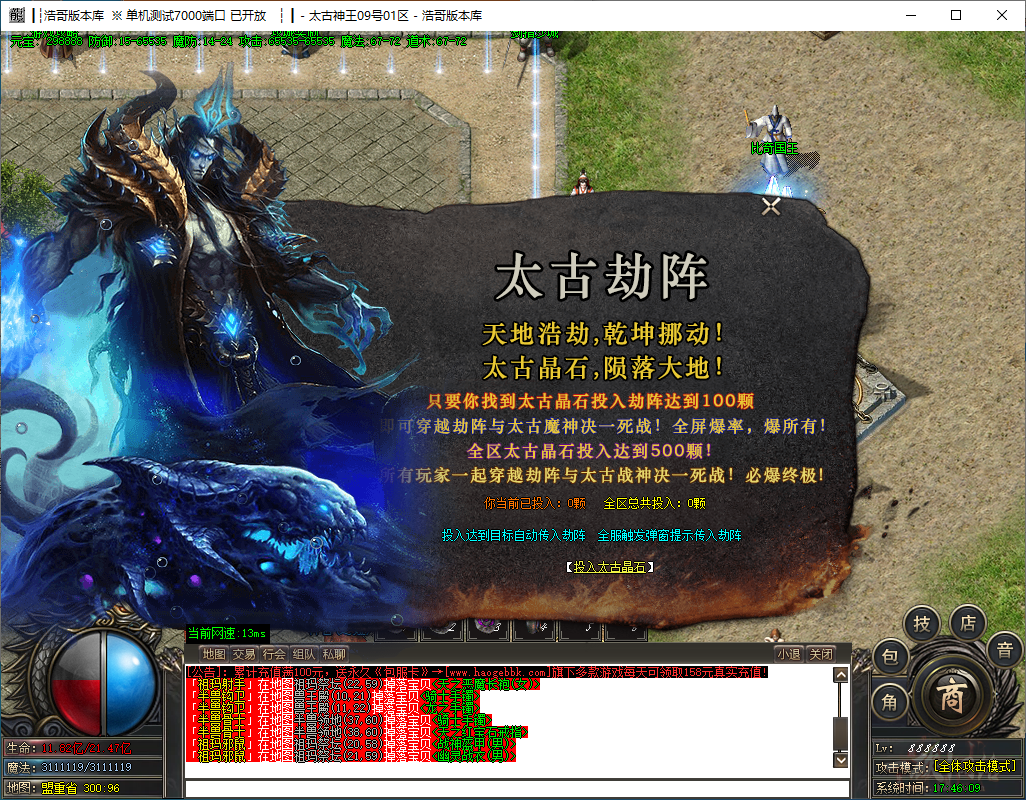Screen dimensions: 1026x800
Task: Click the 龙之手镯 drop message
Action: pyautogui.click(x=333, y=708)
